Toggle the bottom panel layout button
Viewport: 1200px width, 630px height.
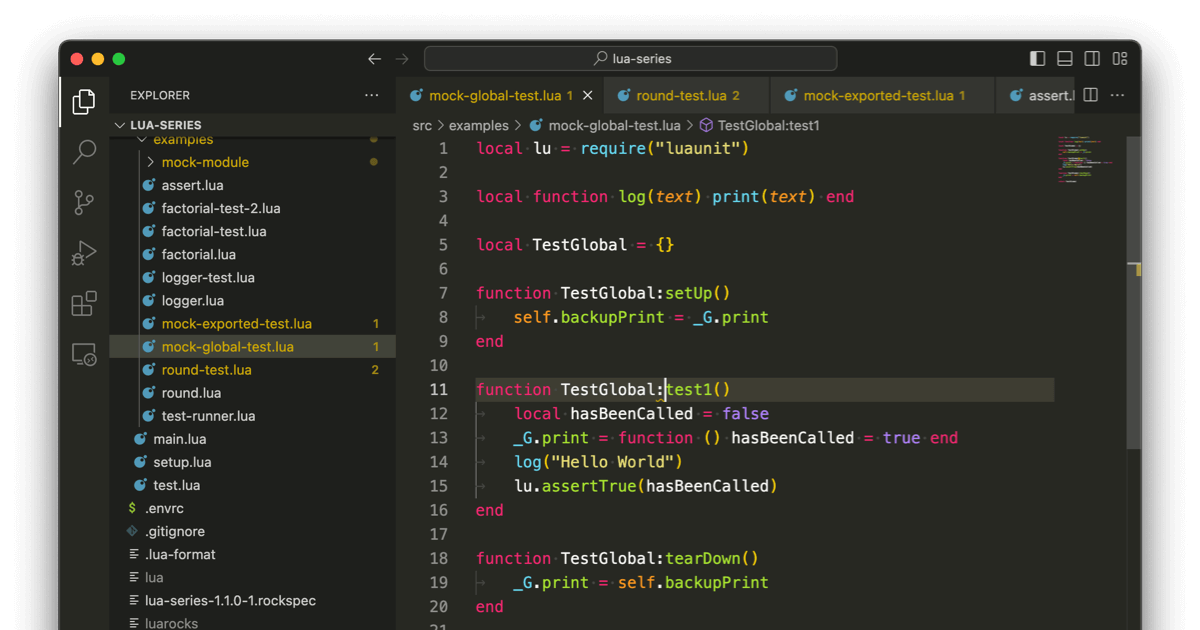coord(1065,59)
